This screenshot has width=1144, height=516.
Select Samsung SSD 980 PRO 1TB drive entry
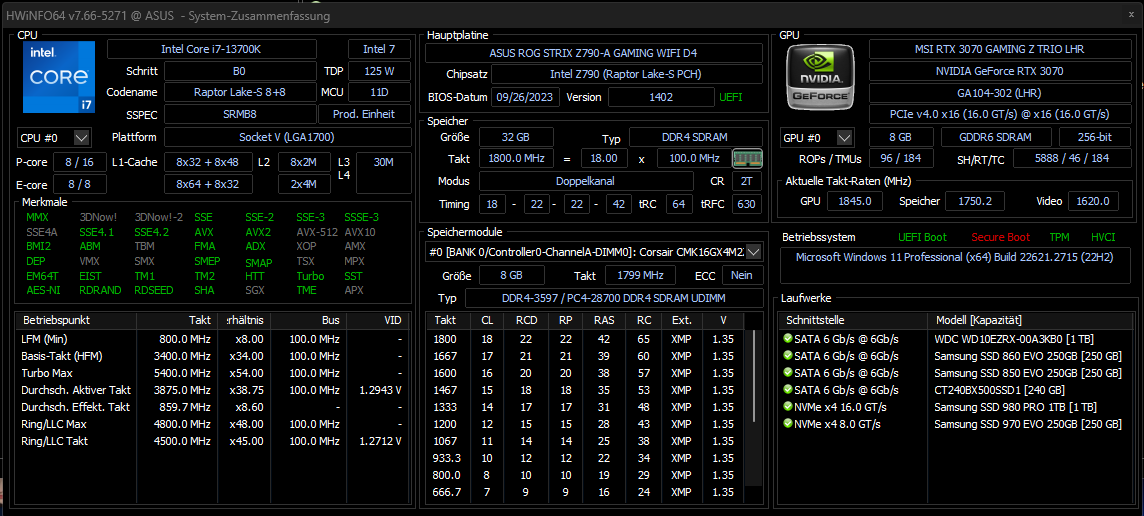(956, 407)
